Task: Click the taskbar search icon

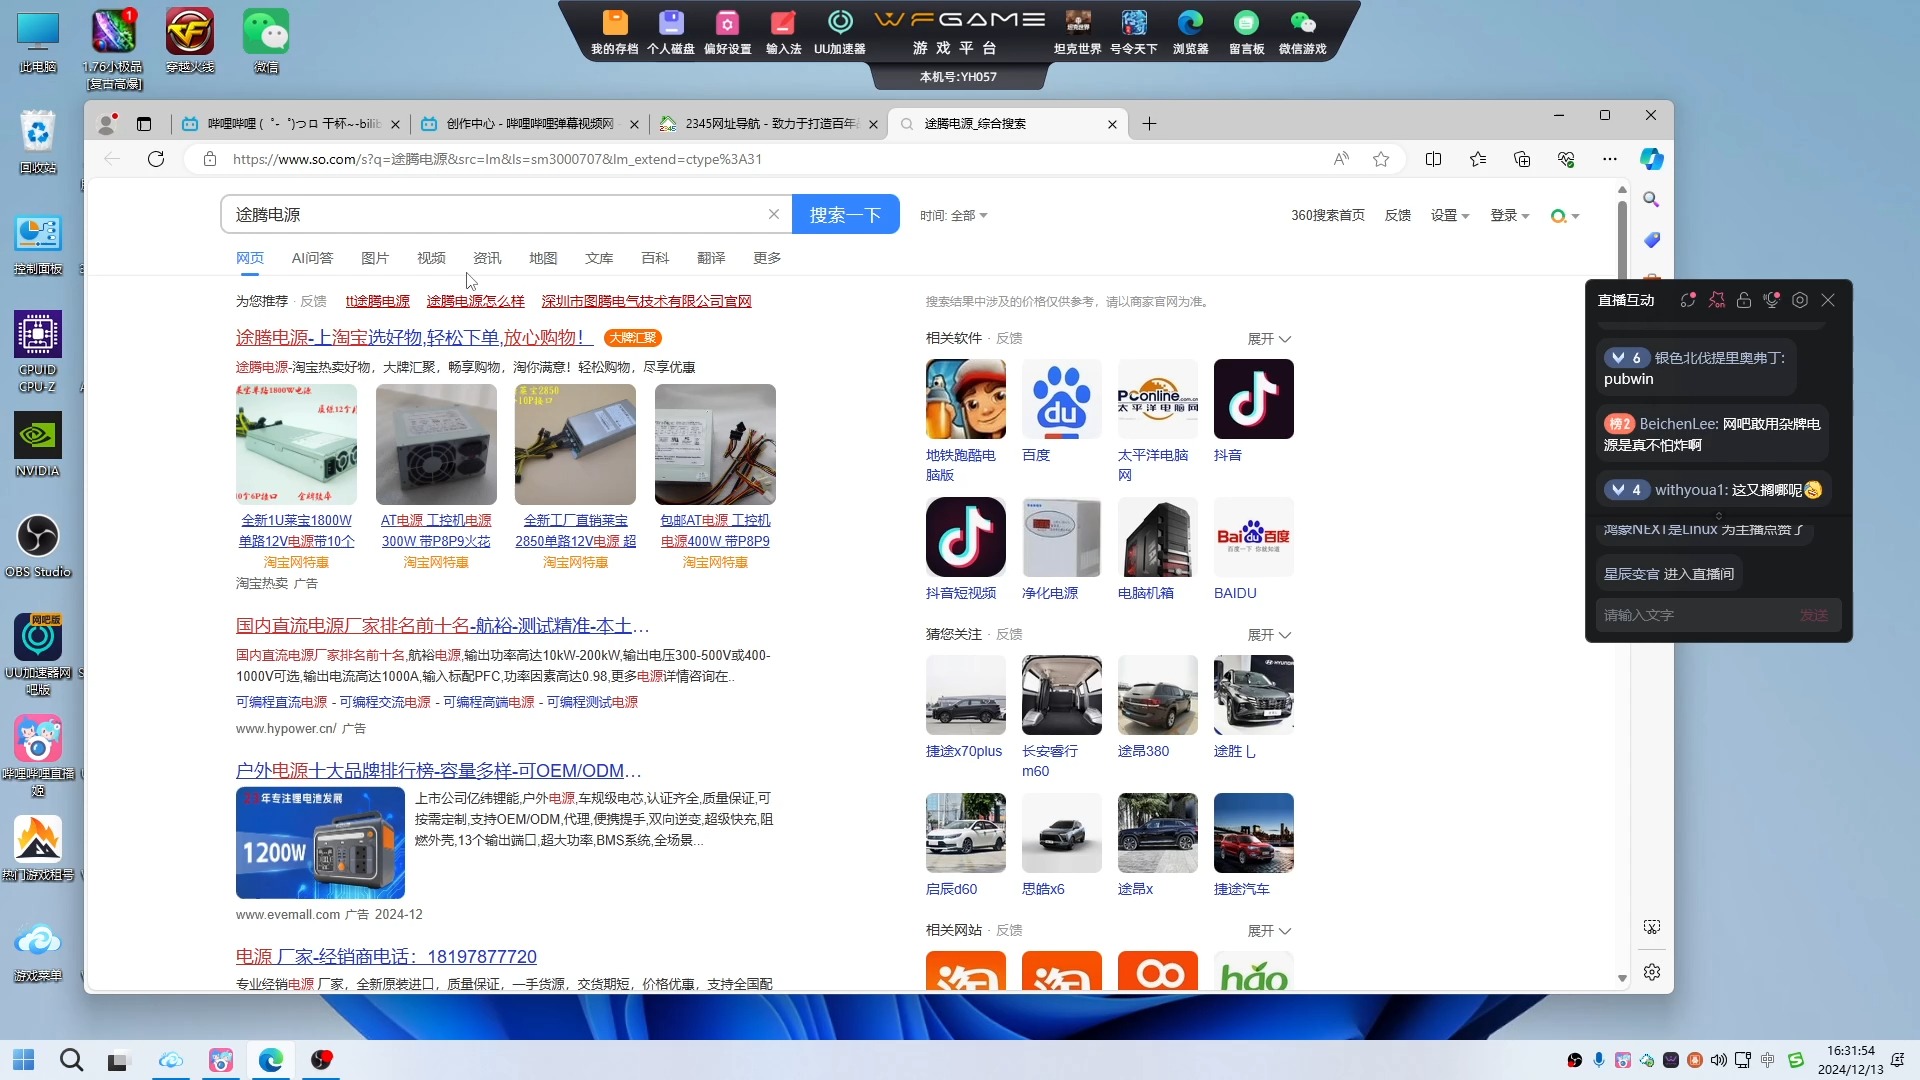Action: 71,1060
